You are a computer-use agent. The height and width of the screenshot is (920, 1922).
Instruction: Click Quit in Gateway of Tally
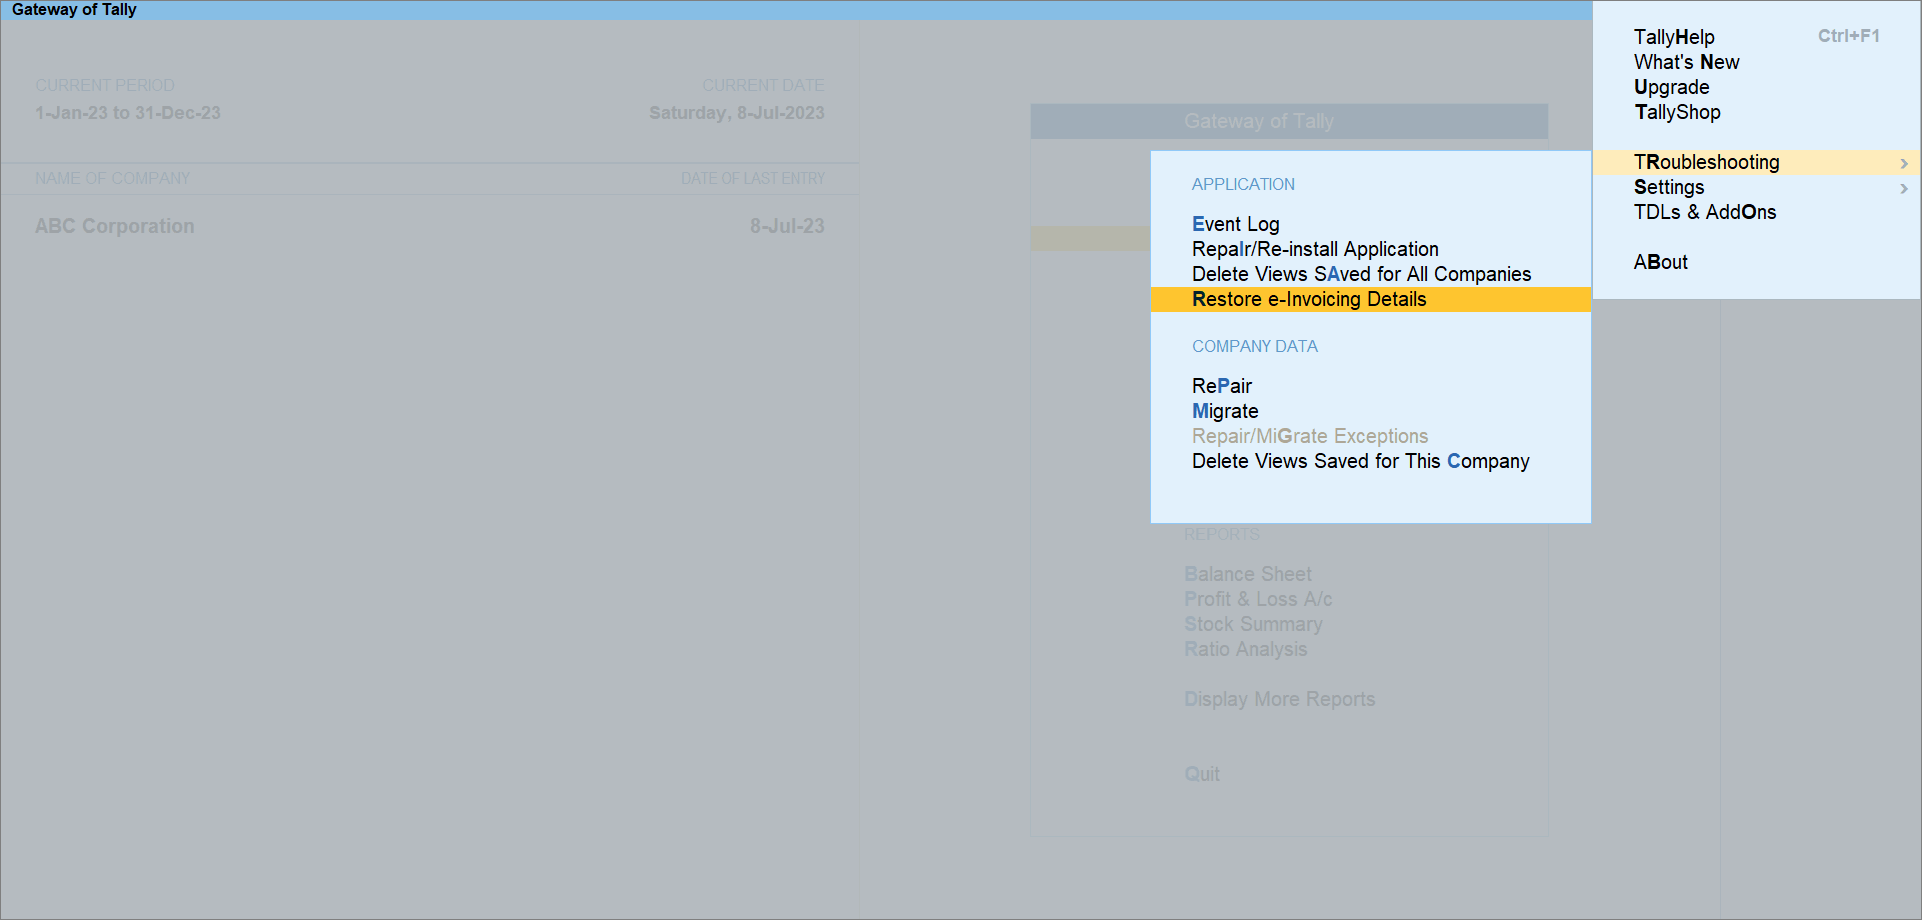pos(1201,774)
